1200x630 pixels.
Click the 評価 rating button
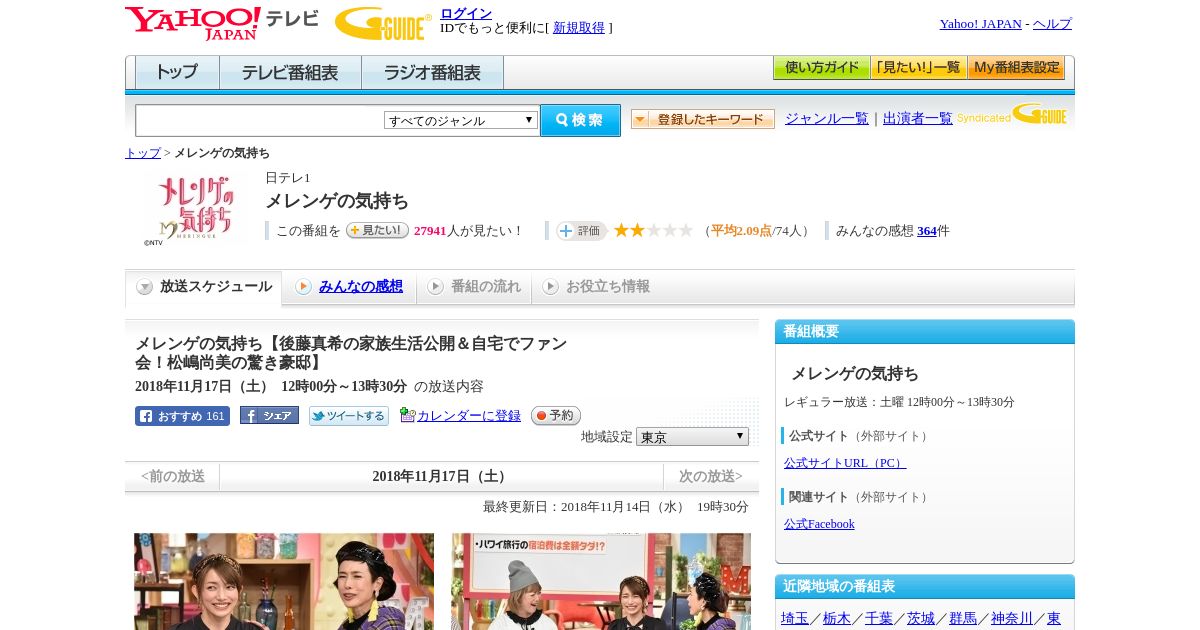581,231
